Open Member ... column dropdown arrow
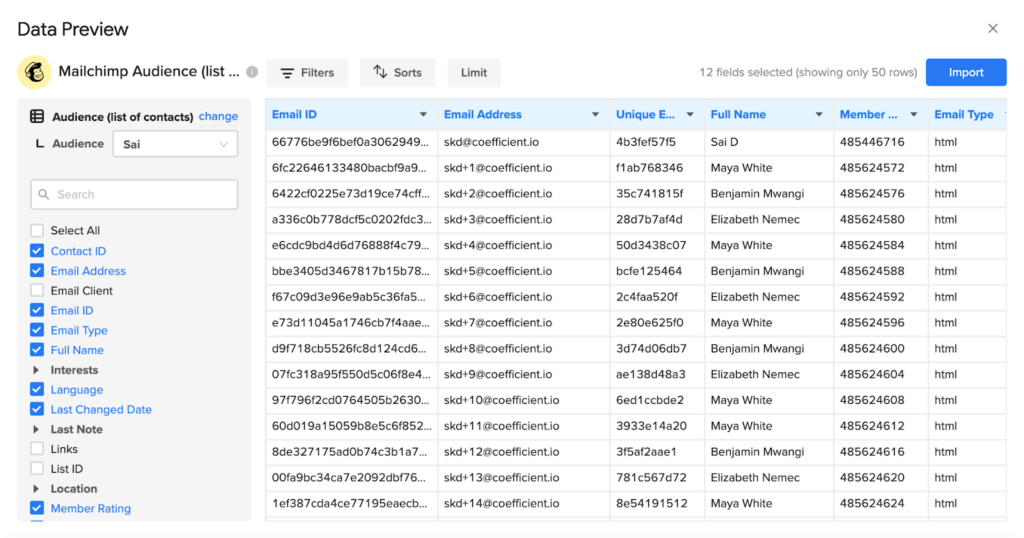The image size is (1024, 538). pos(914,115)
